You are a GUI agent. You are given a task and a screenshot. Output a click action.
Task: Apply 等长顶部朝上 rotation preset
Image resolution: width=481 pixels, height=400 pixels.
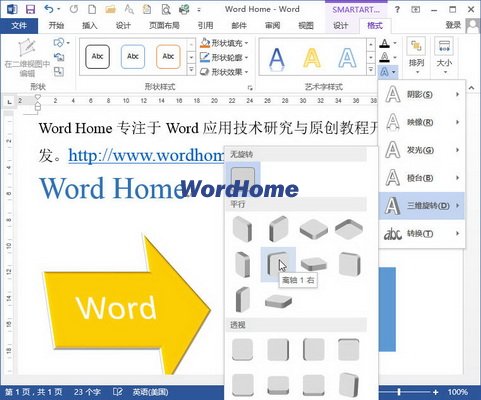pyautogui.click(x=313, y=229)
